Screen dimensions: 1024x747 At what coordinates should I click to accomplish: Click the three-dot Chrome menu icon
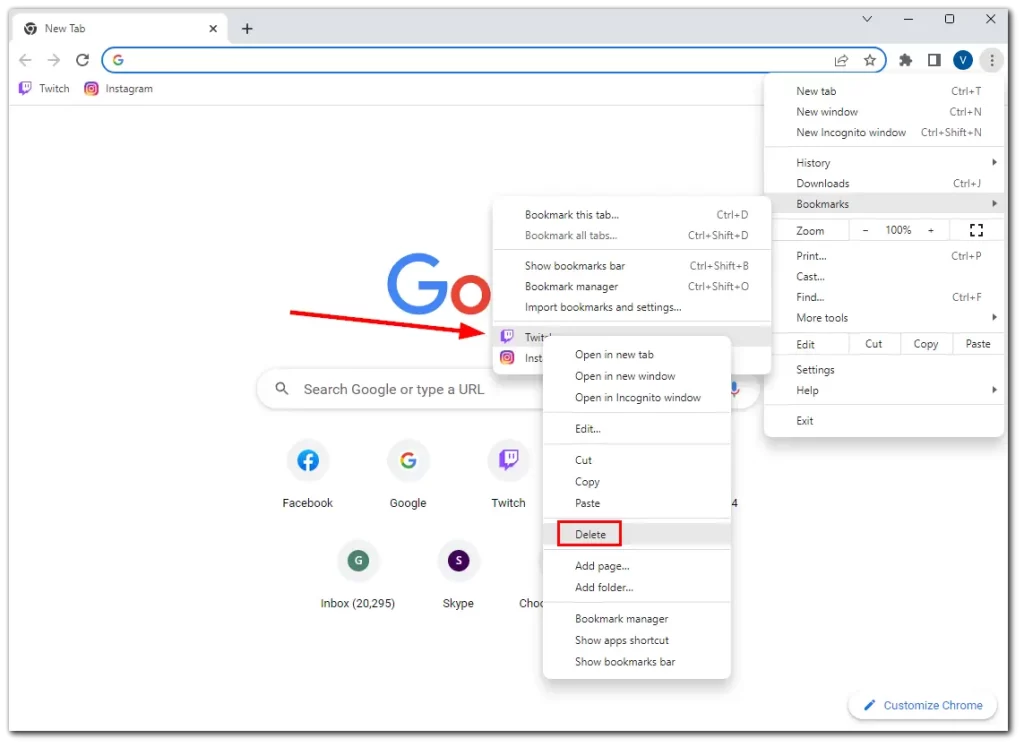tap(991, 60)
